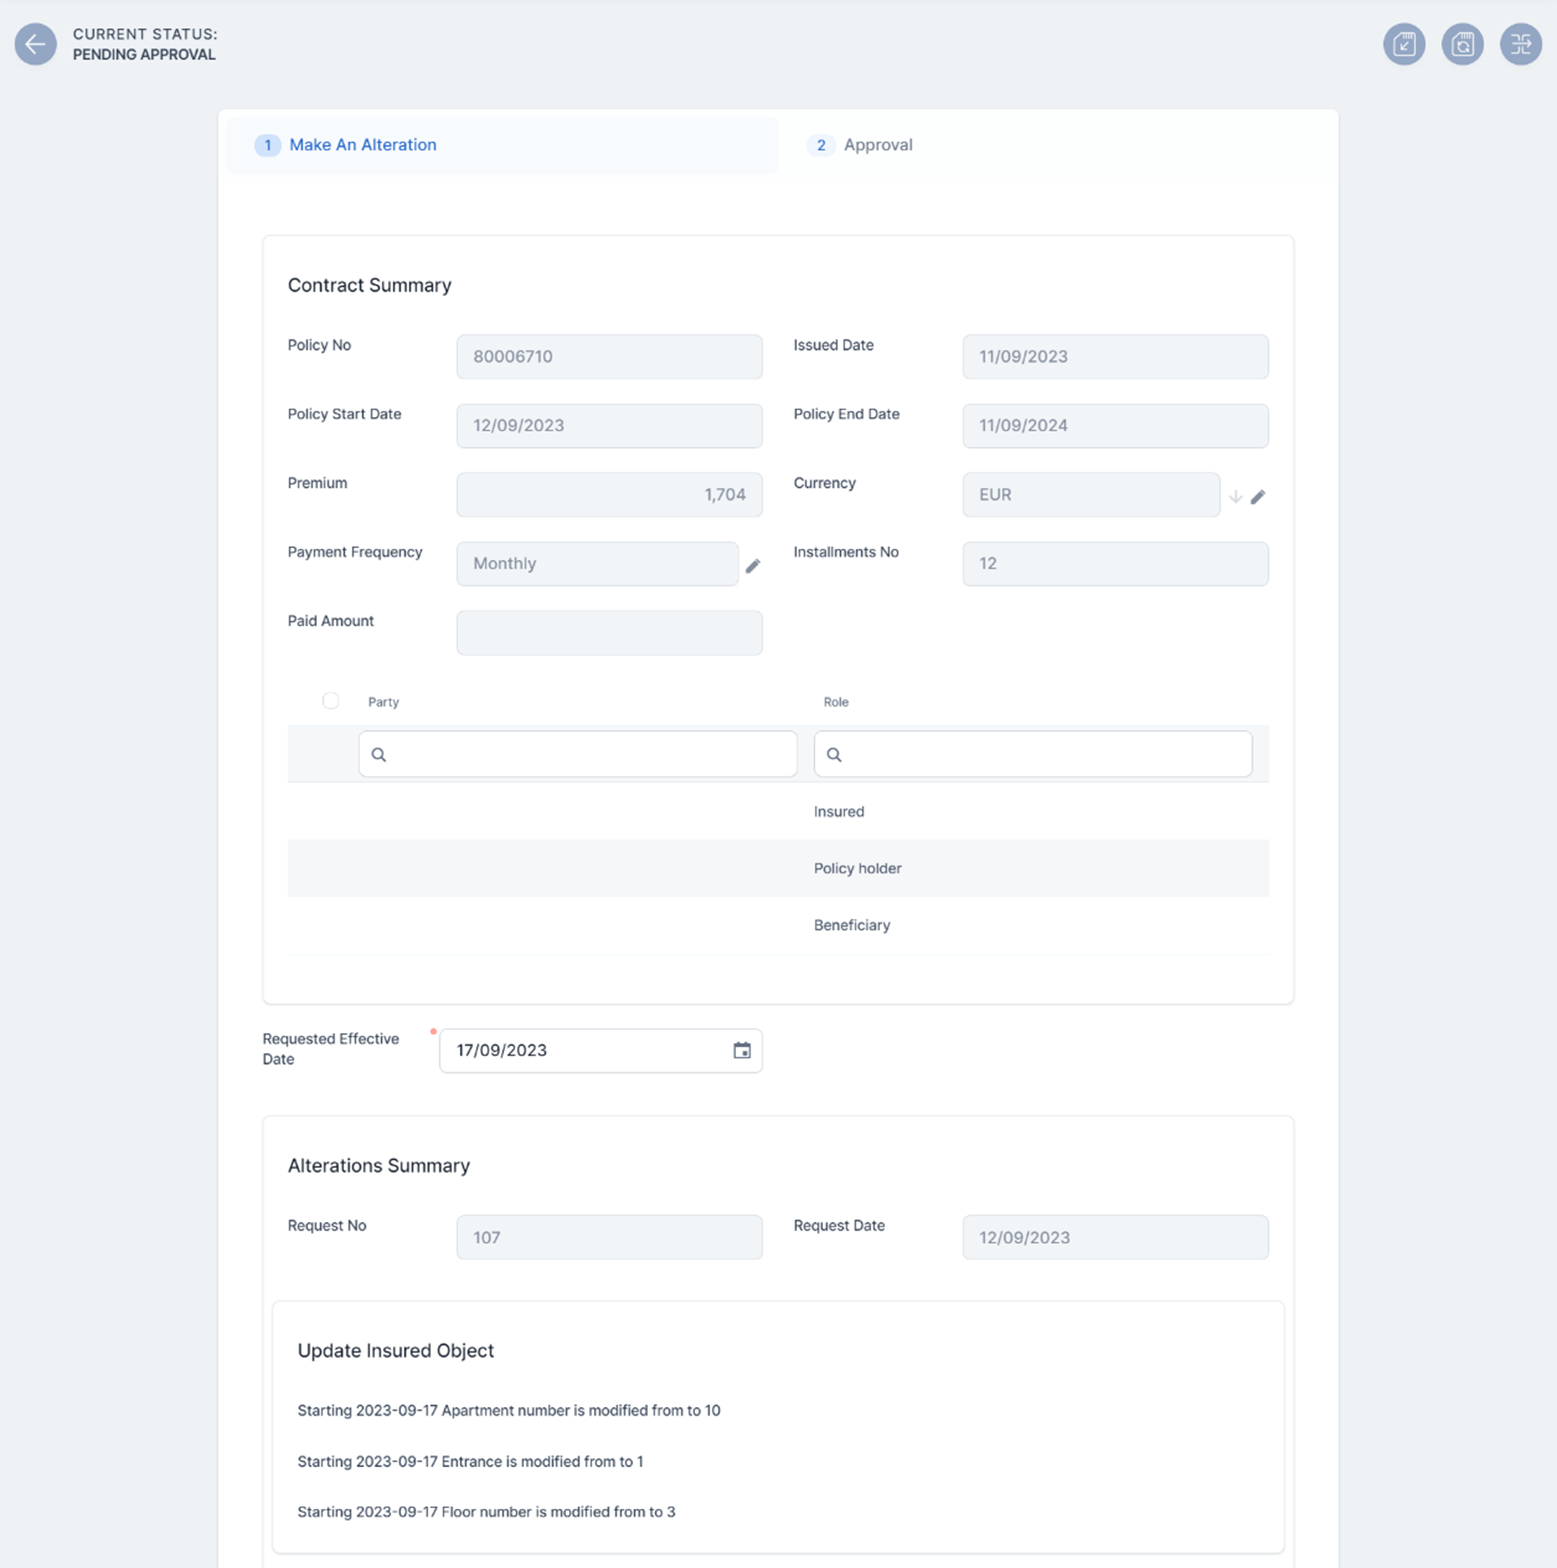Image resolution: width=1557 pixels, height=1568 pixels.
Task: Click the Role column header
Action: coord(836,702)
